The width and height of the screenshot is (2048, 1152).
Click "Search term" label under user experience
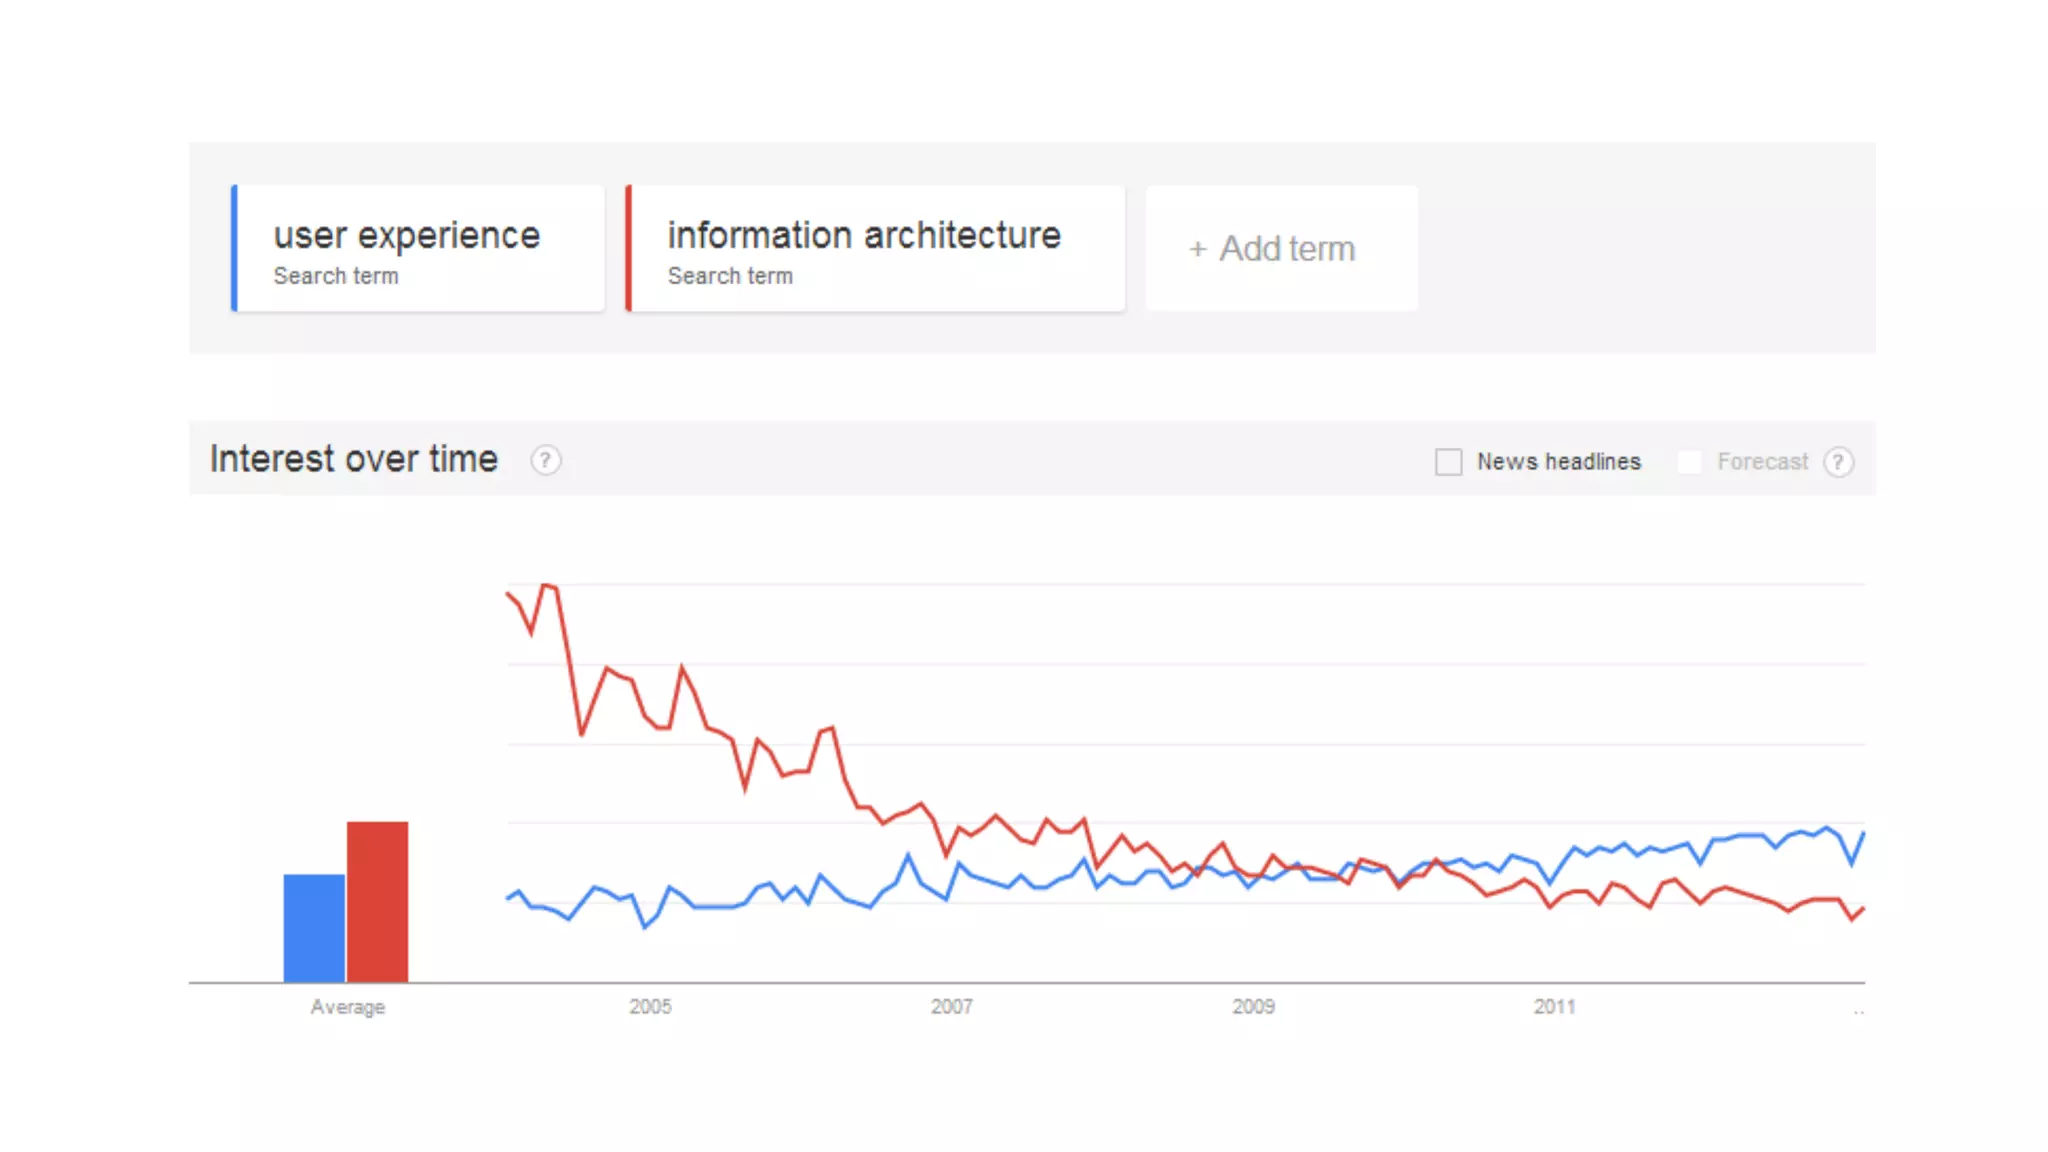336,276
